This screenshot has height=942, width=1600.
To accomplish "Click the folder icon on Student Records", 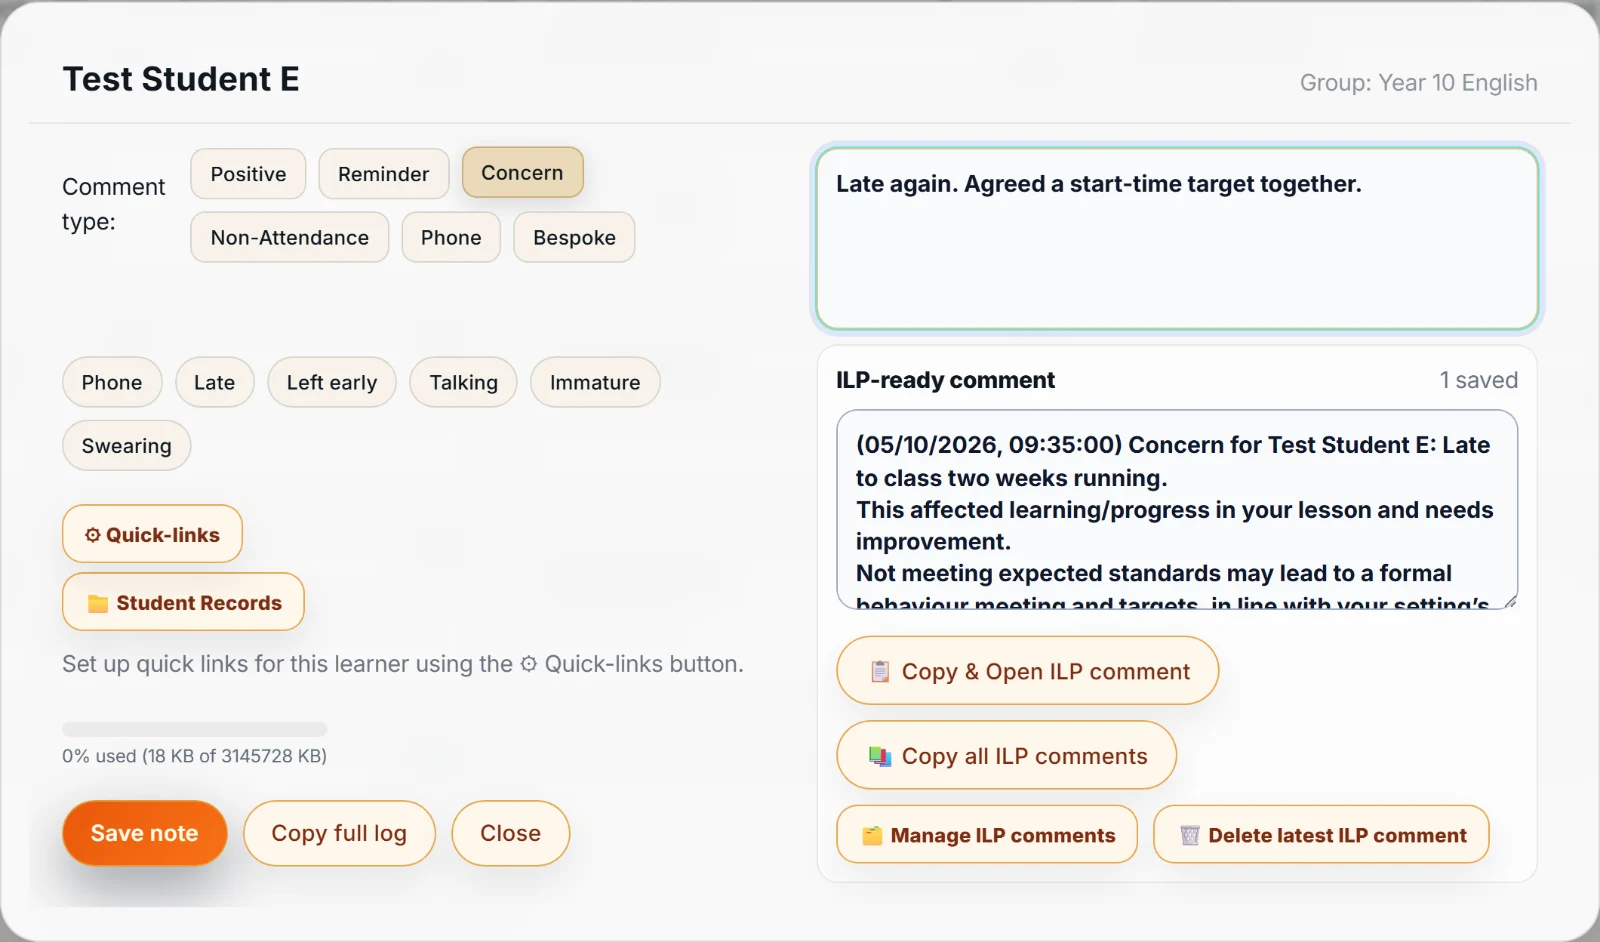I will coord(97,603).
